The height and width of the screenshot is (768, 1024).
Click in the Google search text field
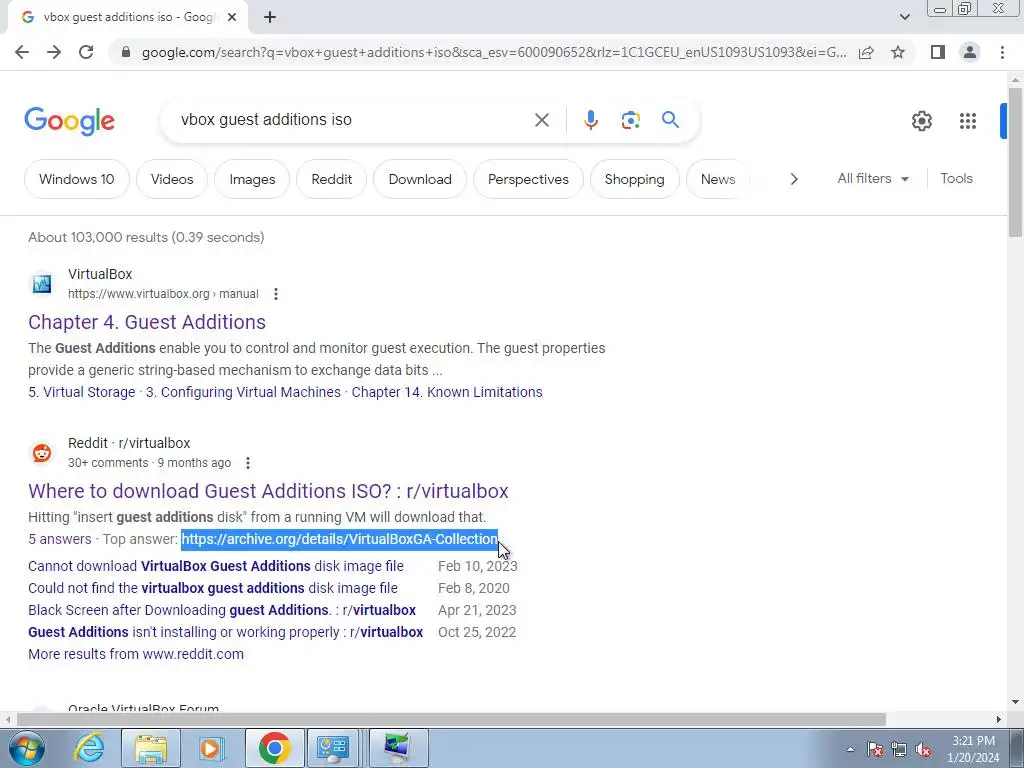coord(353,120)
